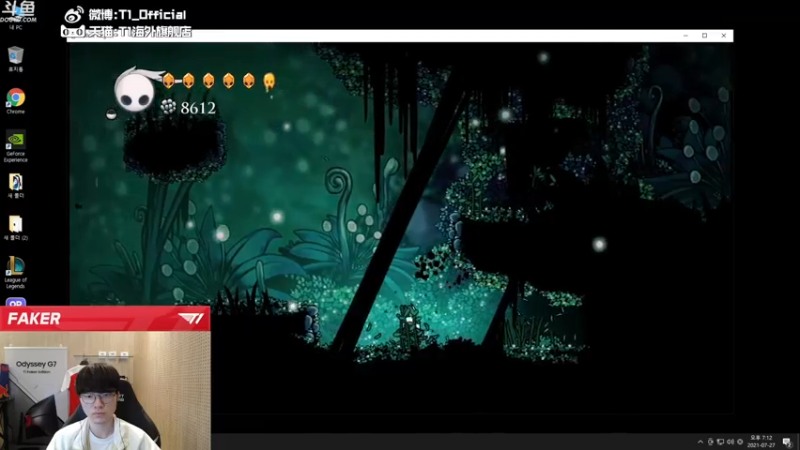Open the taskbar clock showing 7:12

click(x=761, y=441)
